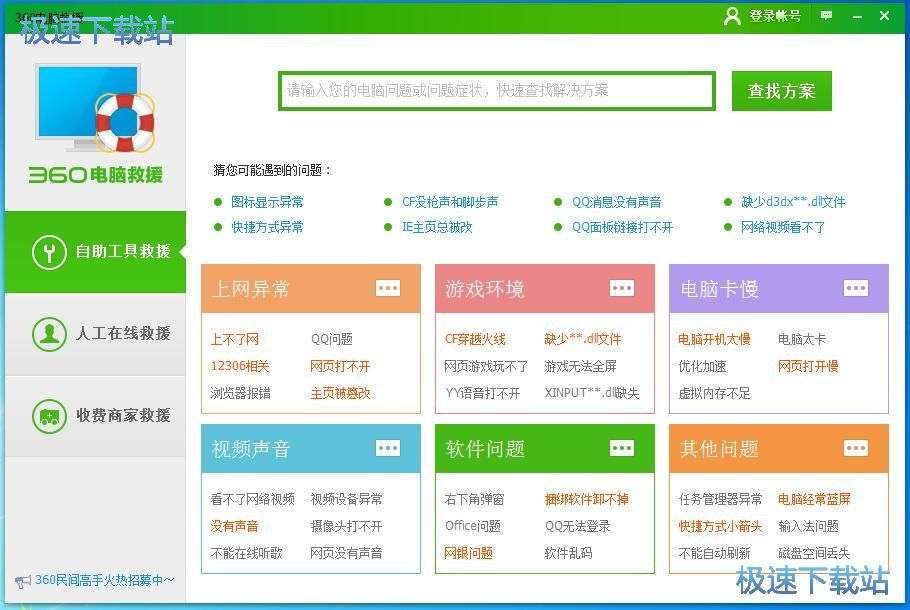Open the 缺少d3dx**.dll文件 suggestion
The width and height of the screenshot is (910, 610).
pyautogui.click(x=793, y=202)
